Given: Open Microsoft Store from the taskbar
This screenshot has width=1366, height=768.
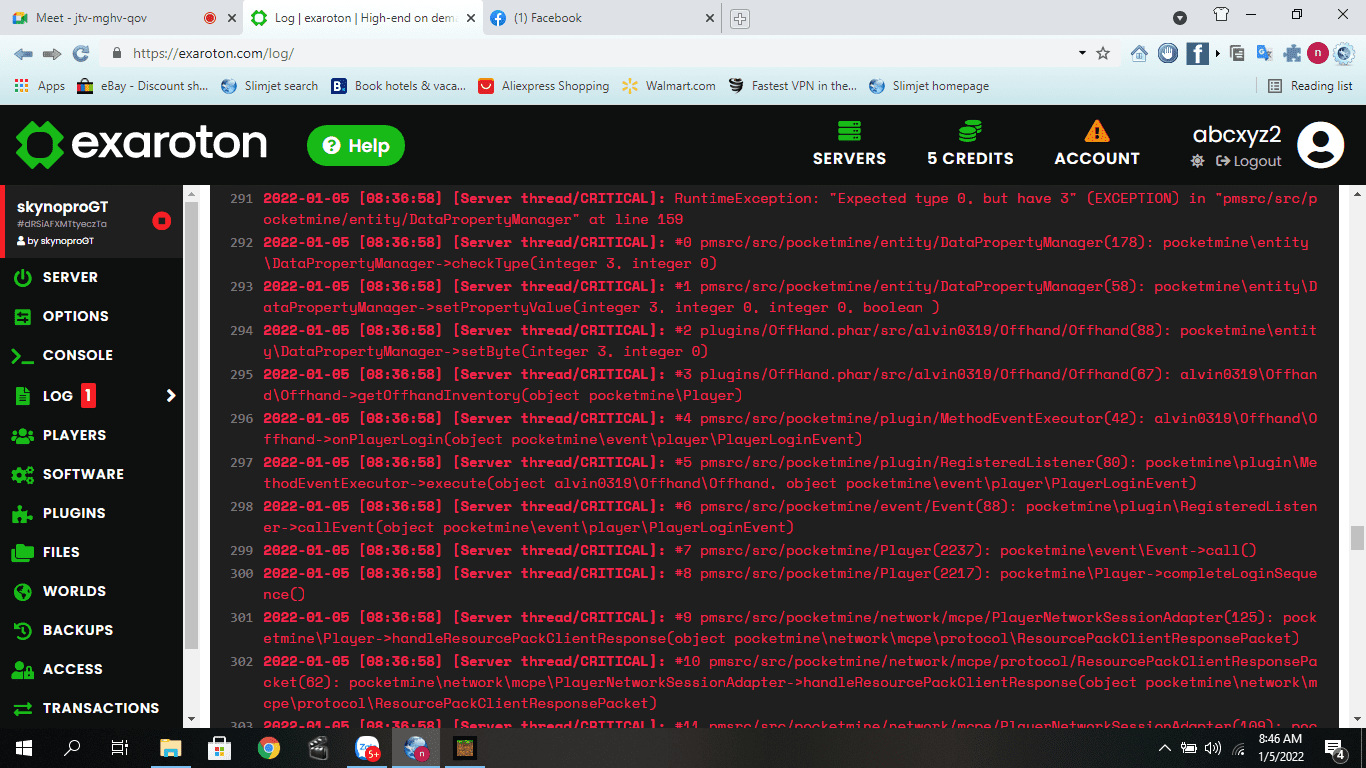Looking at the screenshot, I should coord(219,747).
